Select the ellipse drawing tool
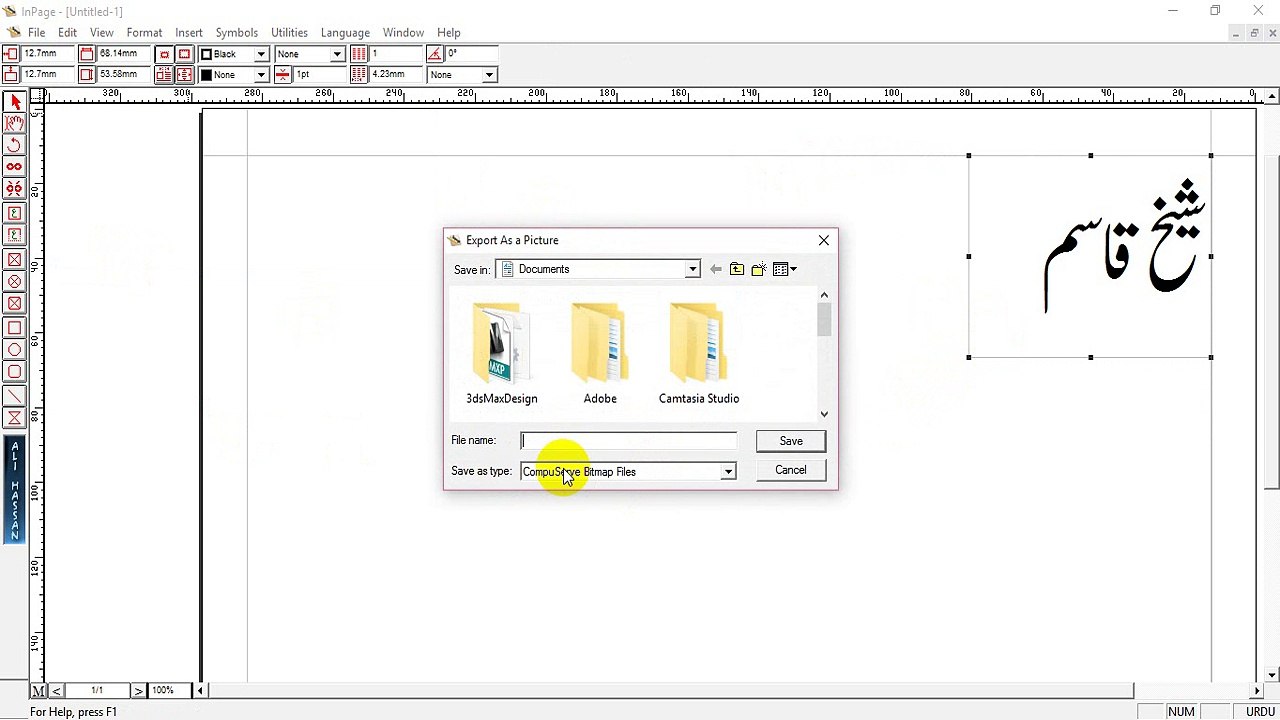 15,350
